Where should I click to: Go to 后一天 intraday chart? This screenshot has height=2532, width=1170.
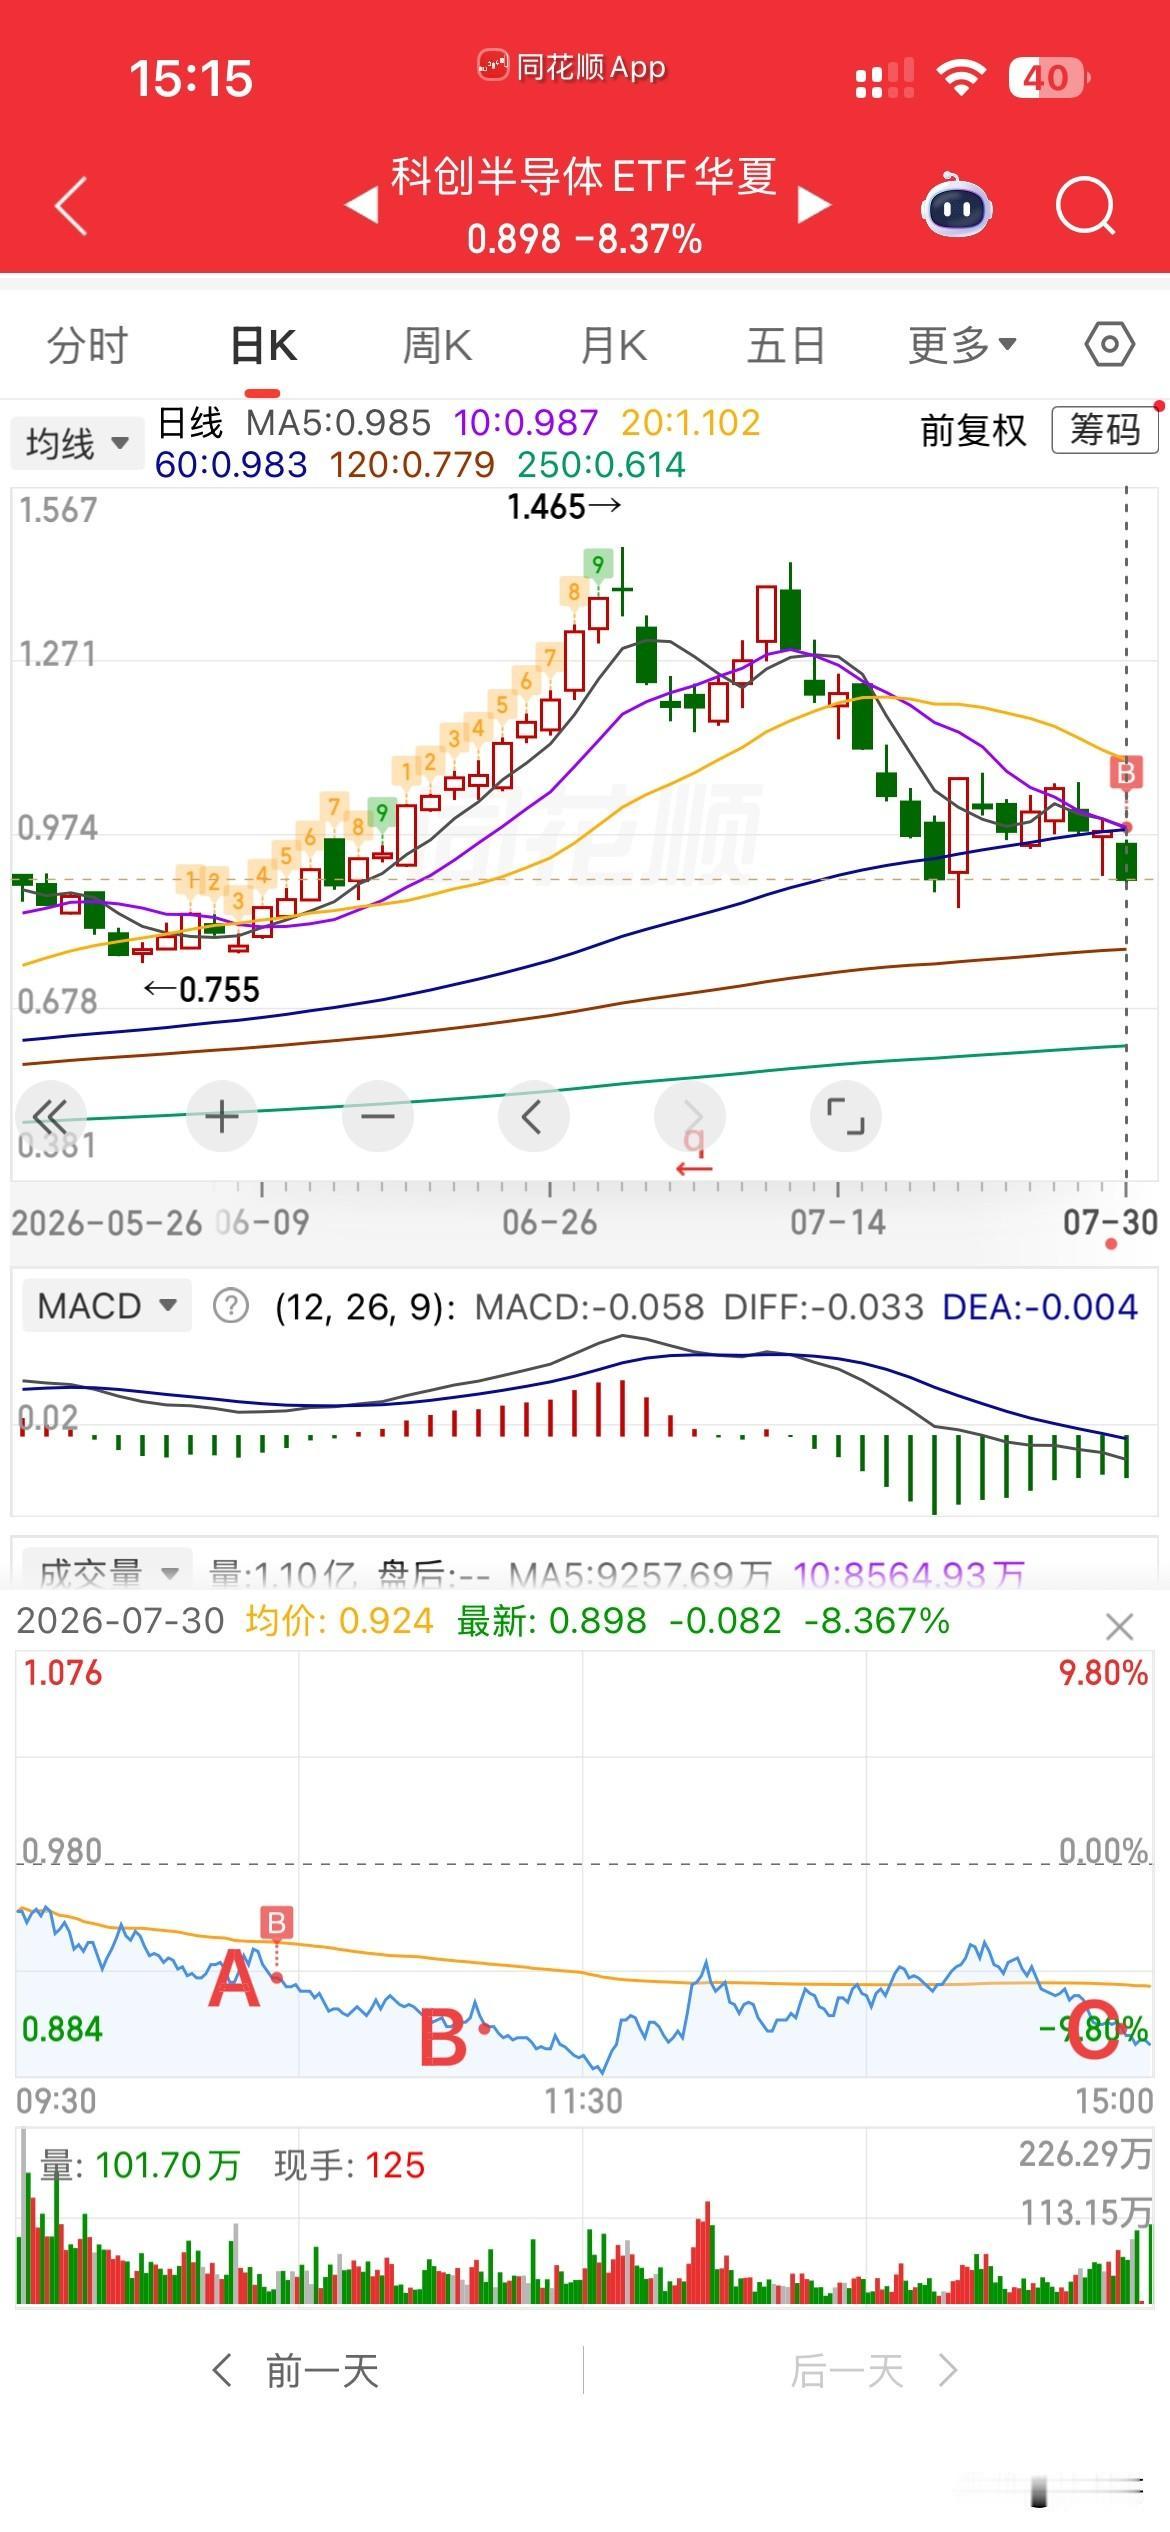pos(874,2370)
